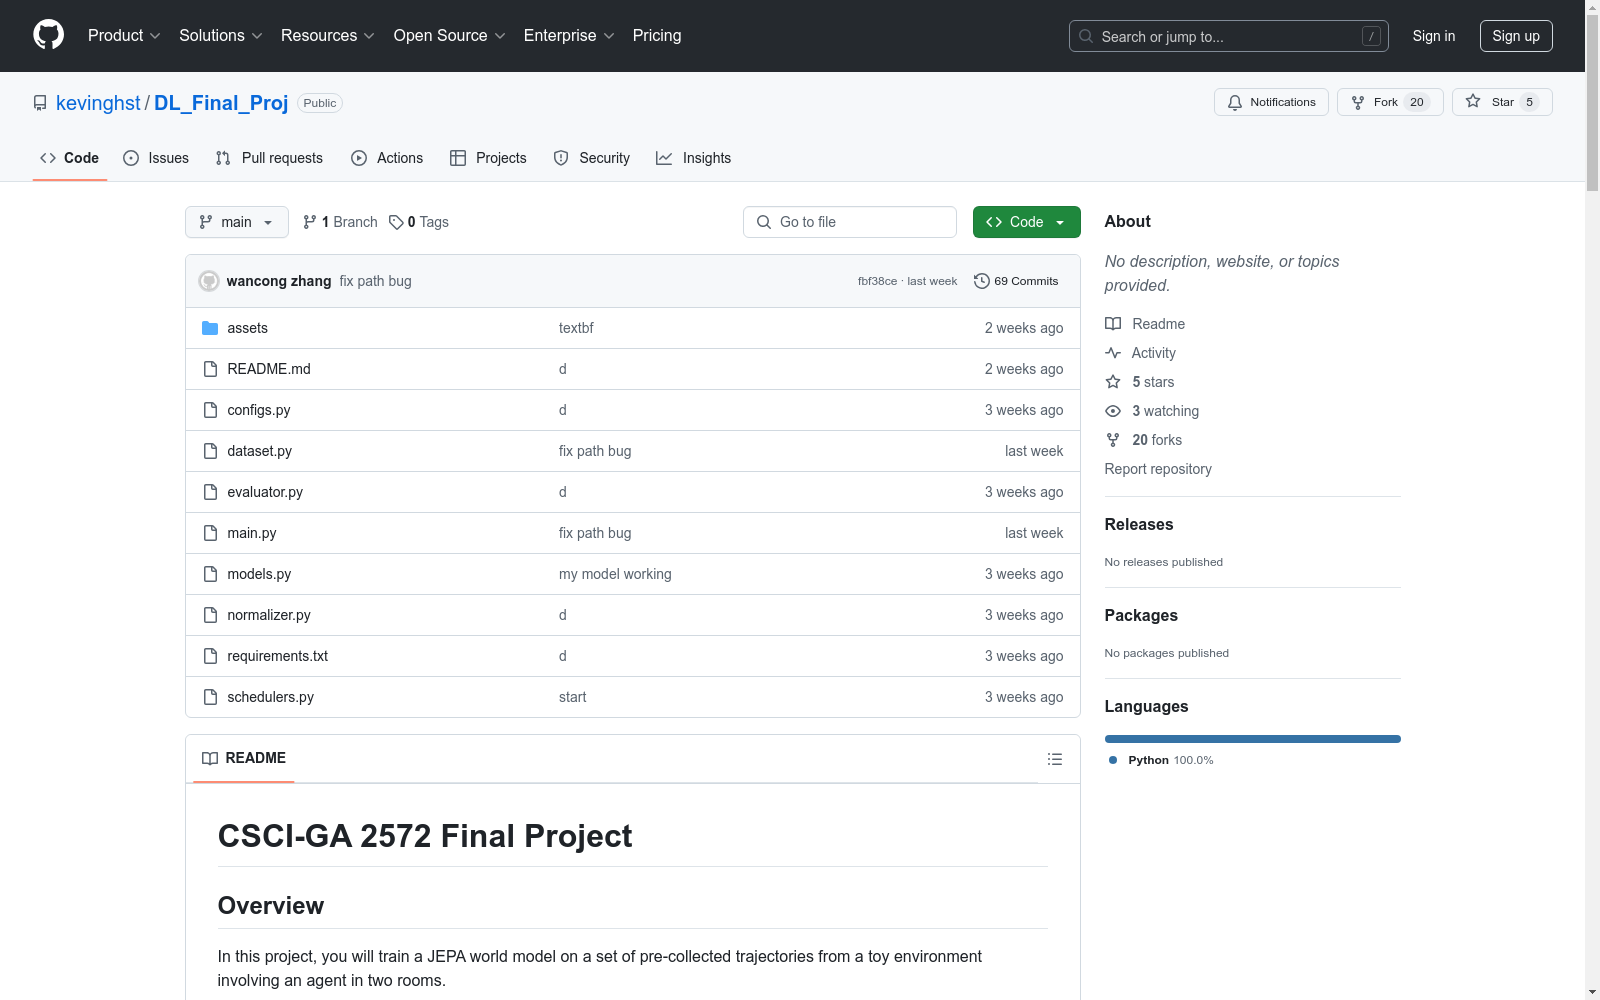Screen dimensions: 1600x1000
Task: Open the Insights tab
Action: click(x=694, y=158)
